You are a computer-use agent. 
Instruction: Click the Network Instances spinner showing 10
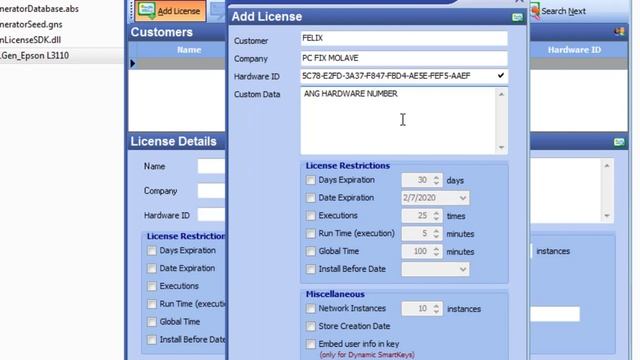coord(422,309)
